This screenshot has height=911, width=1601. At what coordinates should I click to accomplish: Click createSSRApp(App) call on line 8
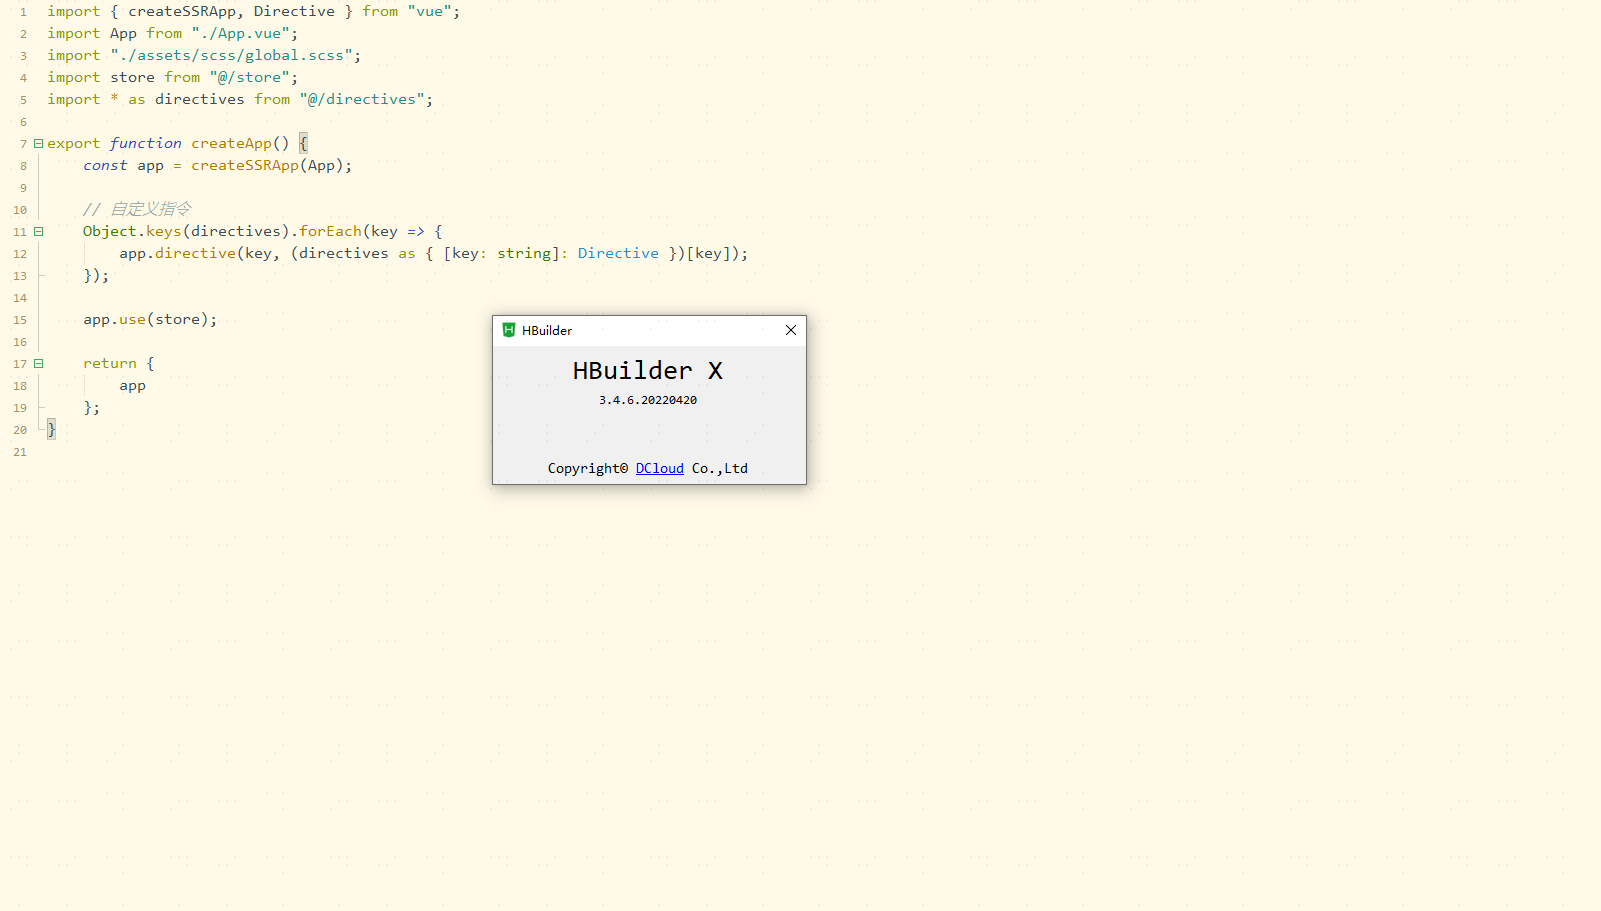pyautogui.click(x=267, y=165)
